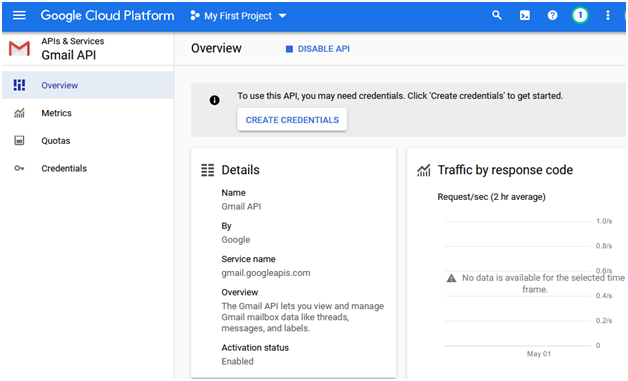Screen dimensions: 628x381
Task: Click the Google Cloud Platform logo text
Action: [x=107, y=16]
